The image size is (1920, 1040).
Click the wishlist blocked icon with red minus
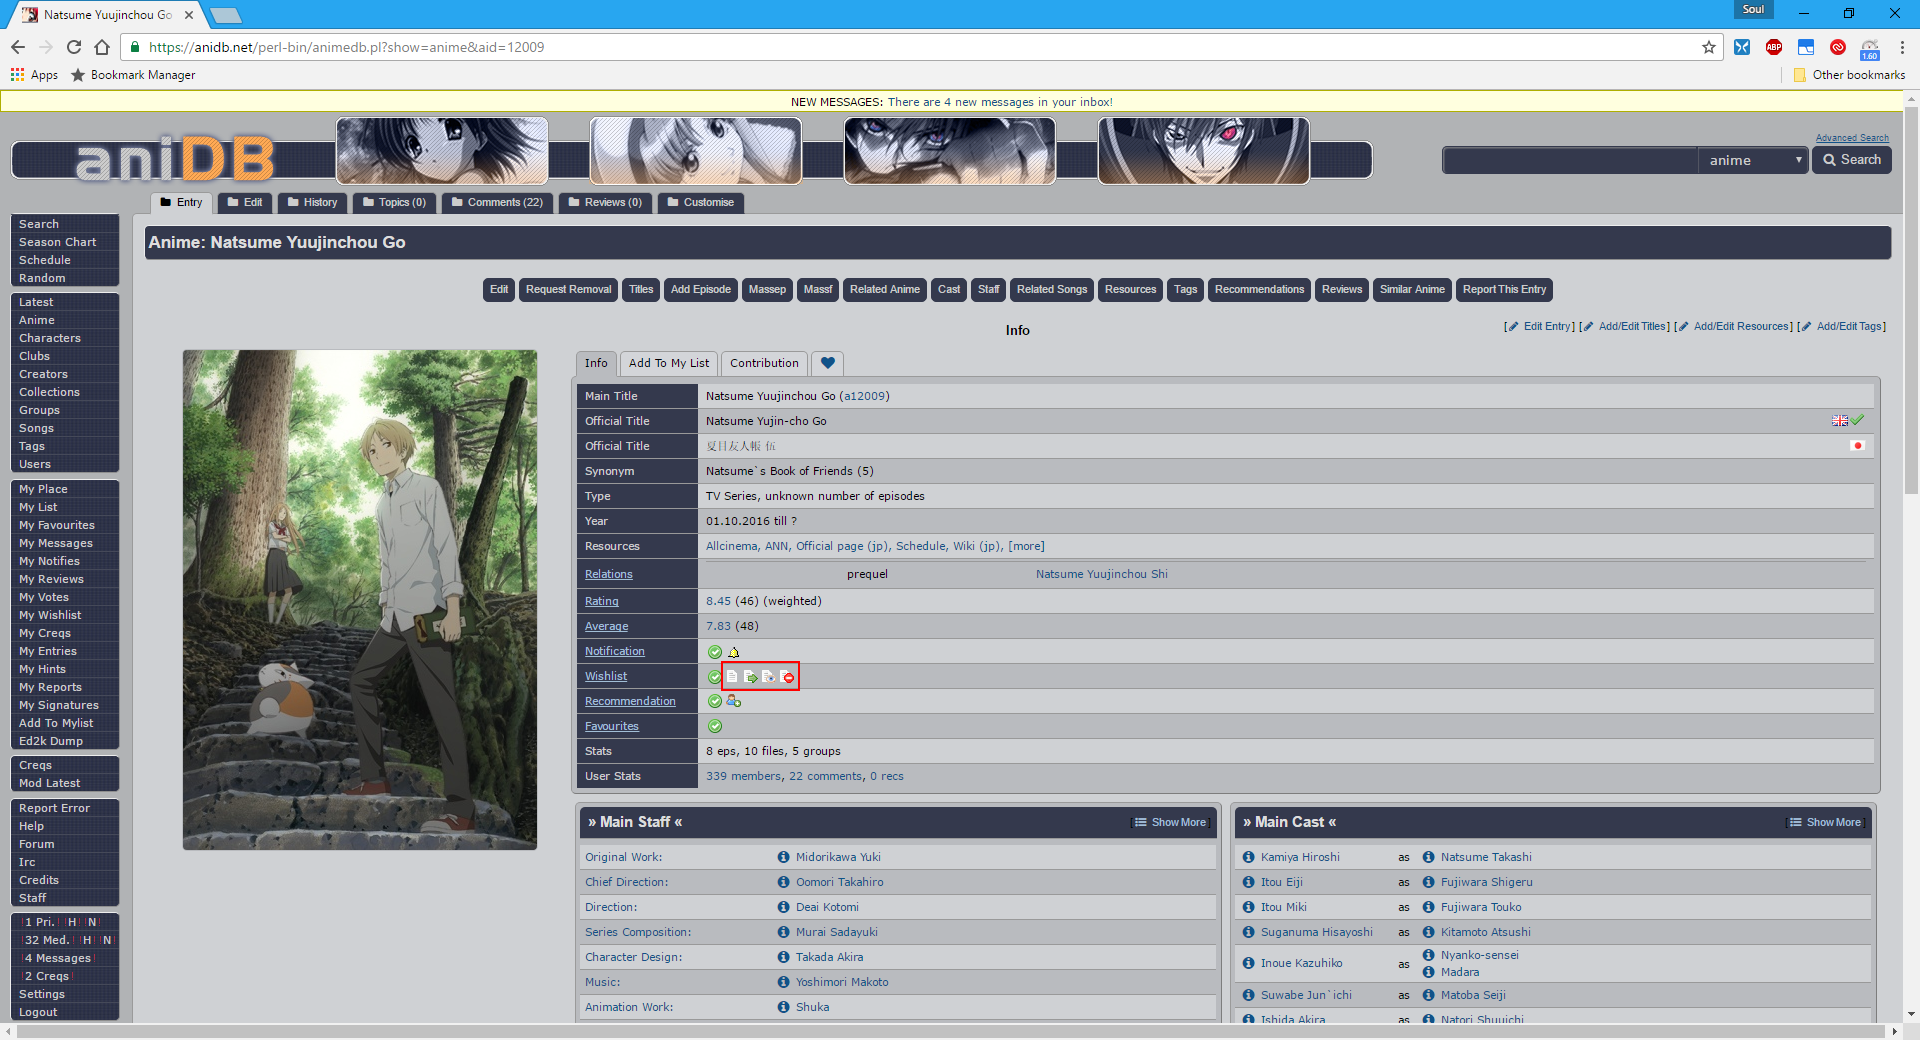tap(788, 677)
